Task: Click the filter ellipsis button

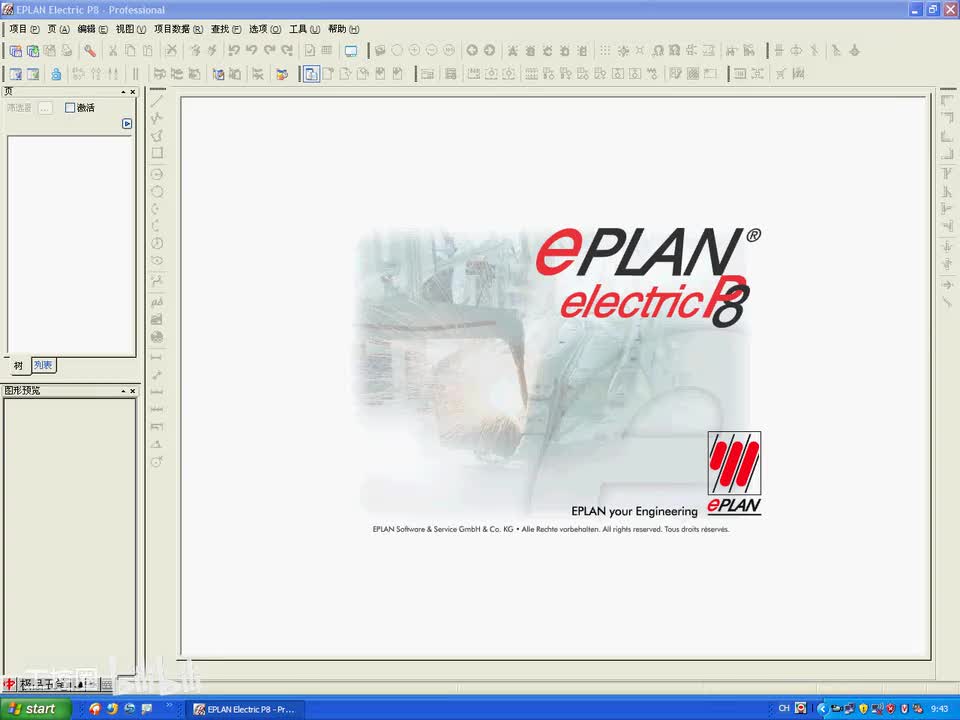Action: 45,108
